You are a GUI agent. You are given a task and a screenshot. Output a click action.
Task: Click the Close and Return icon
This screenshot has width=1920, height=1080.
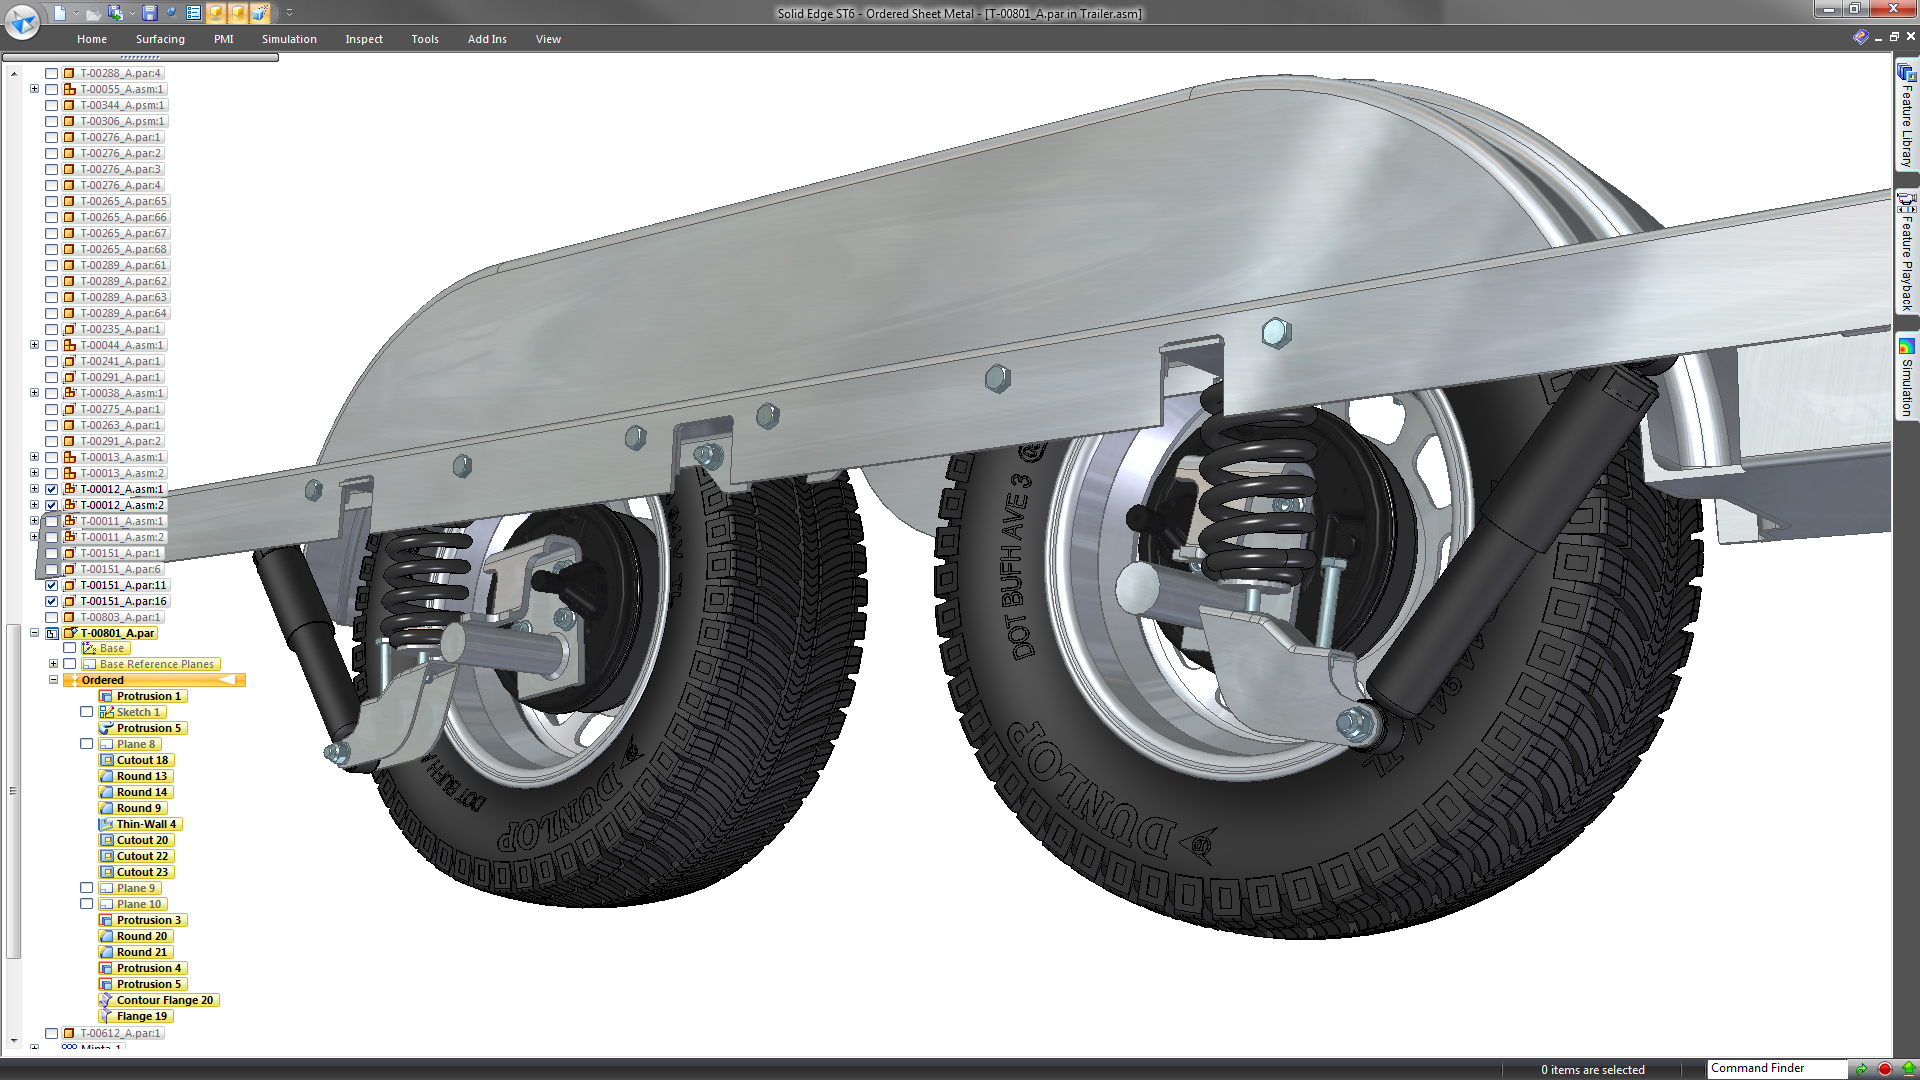[116, 13]
